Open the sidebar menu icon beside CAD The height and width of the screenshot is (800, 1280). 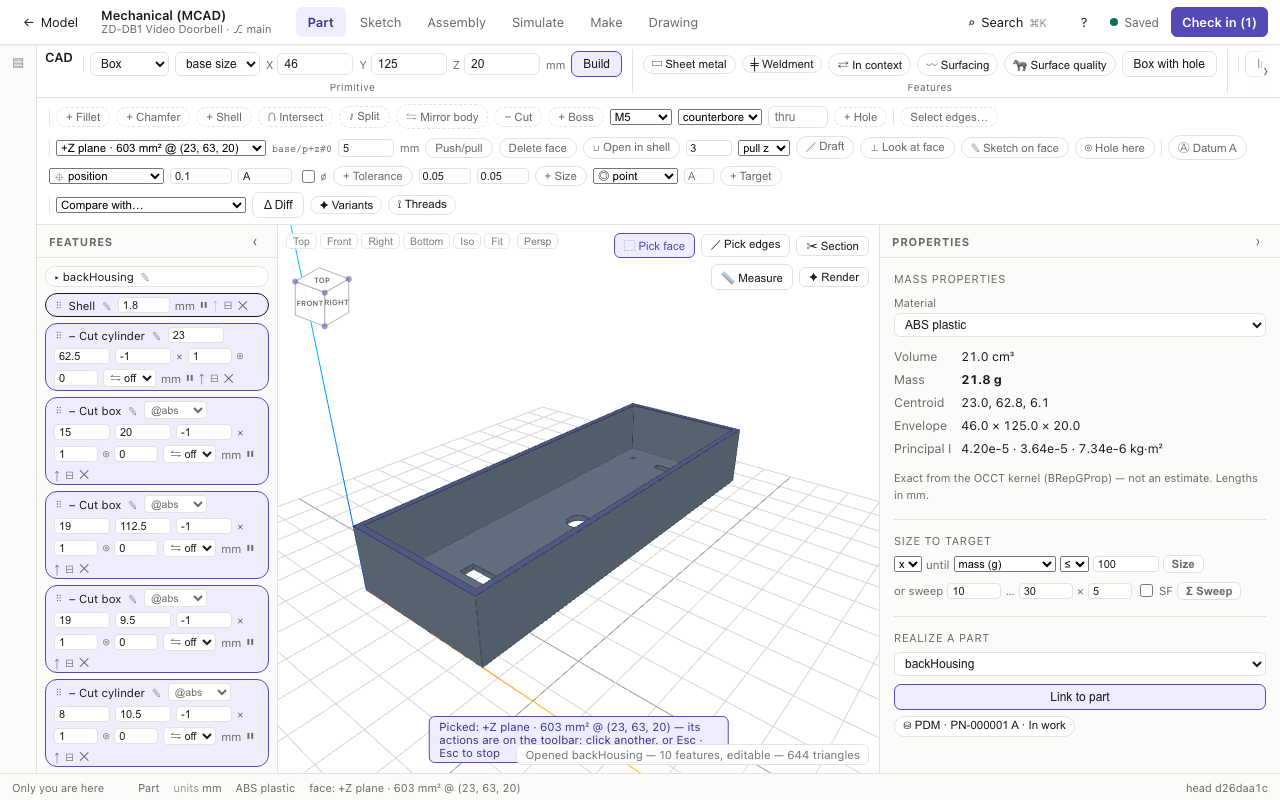18,63
